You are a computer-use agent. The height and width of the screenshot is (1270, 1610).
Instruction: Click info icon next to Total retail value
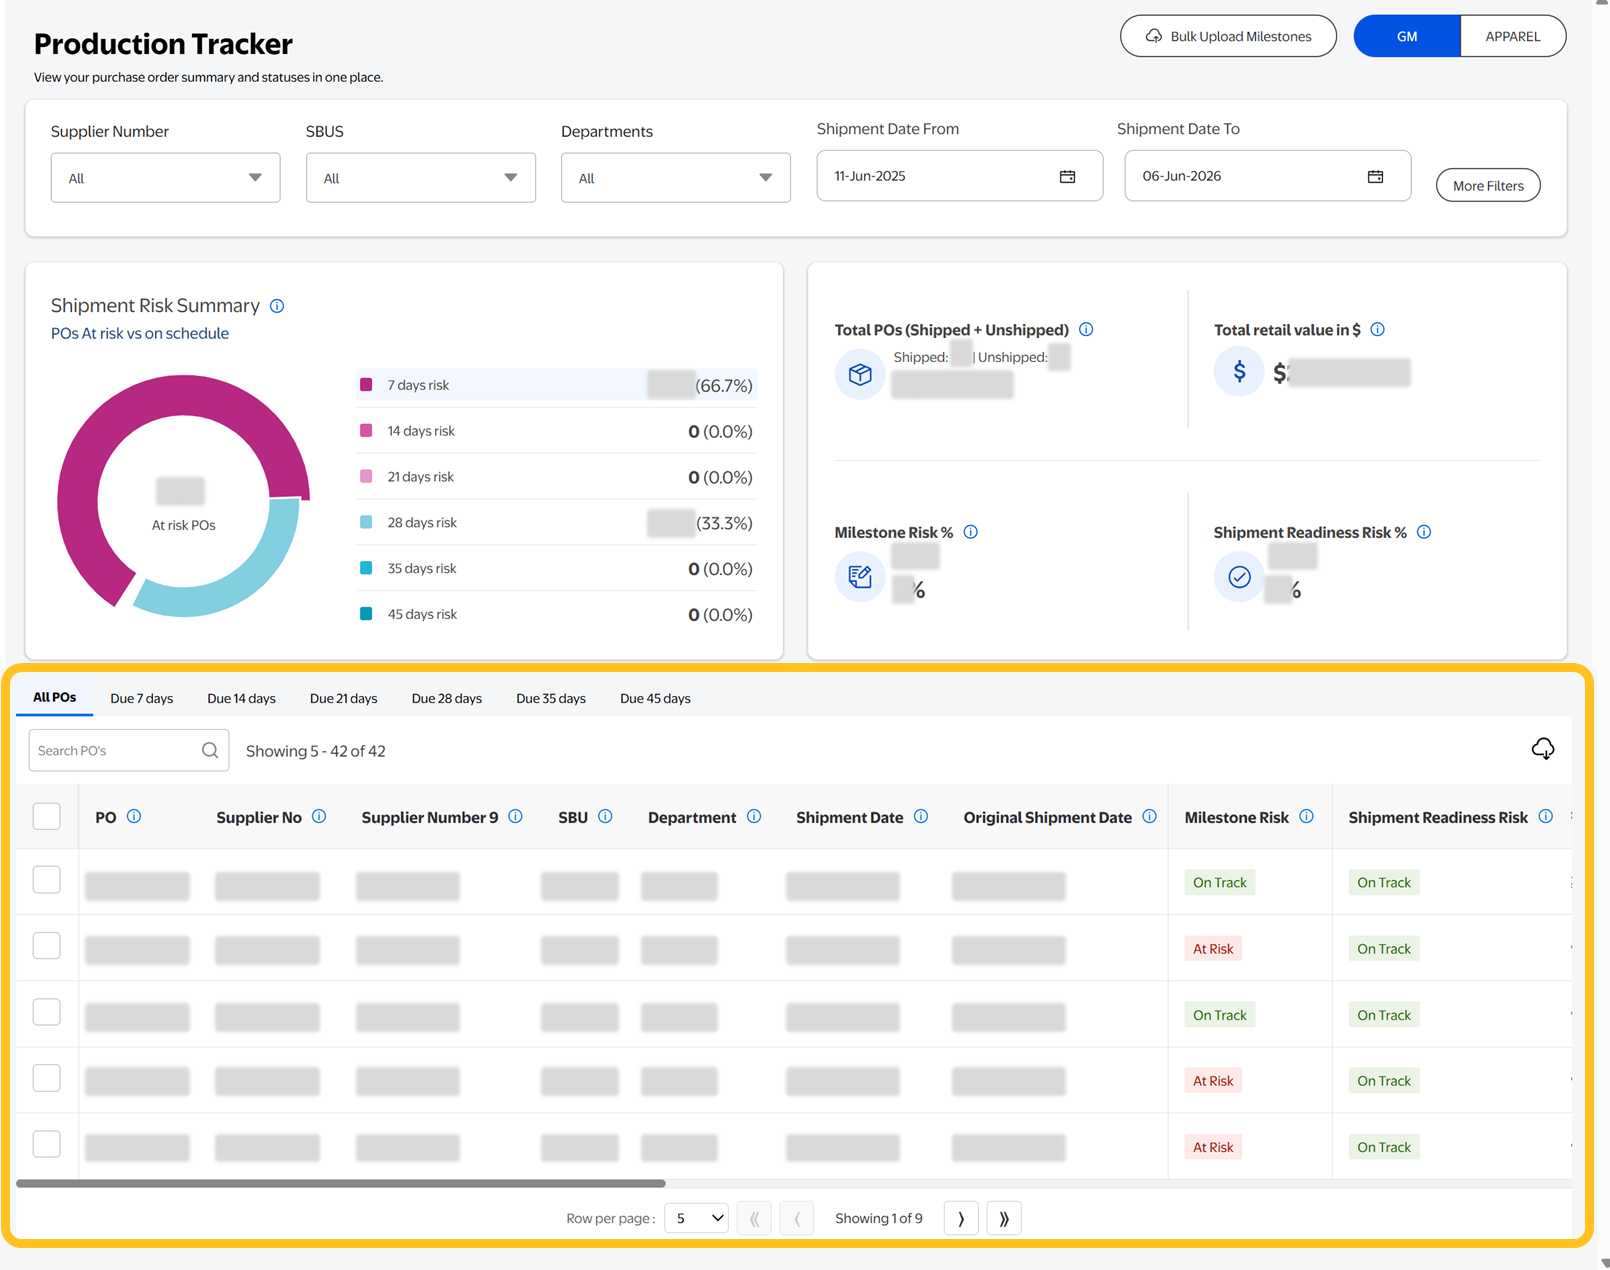(x=1377, y=329)
